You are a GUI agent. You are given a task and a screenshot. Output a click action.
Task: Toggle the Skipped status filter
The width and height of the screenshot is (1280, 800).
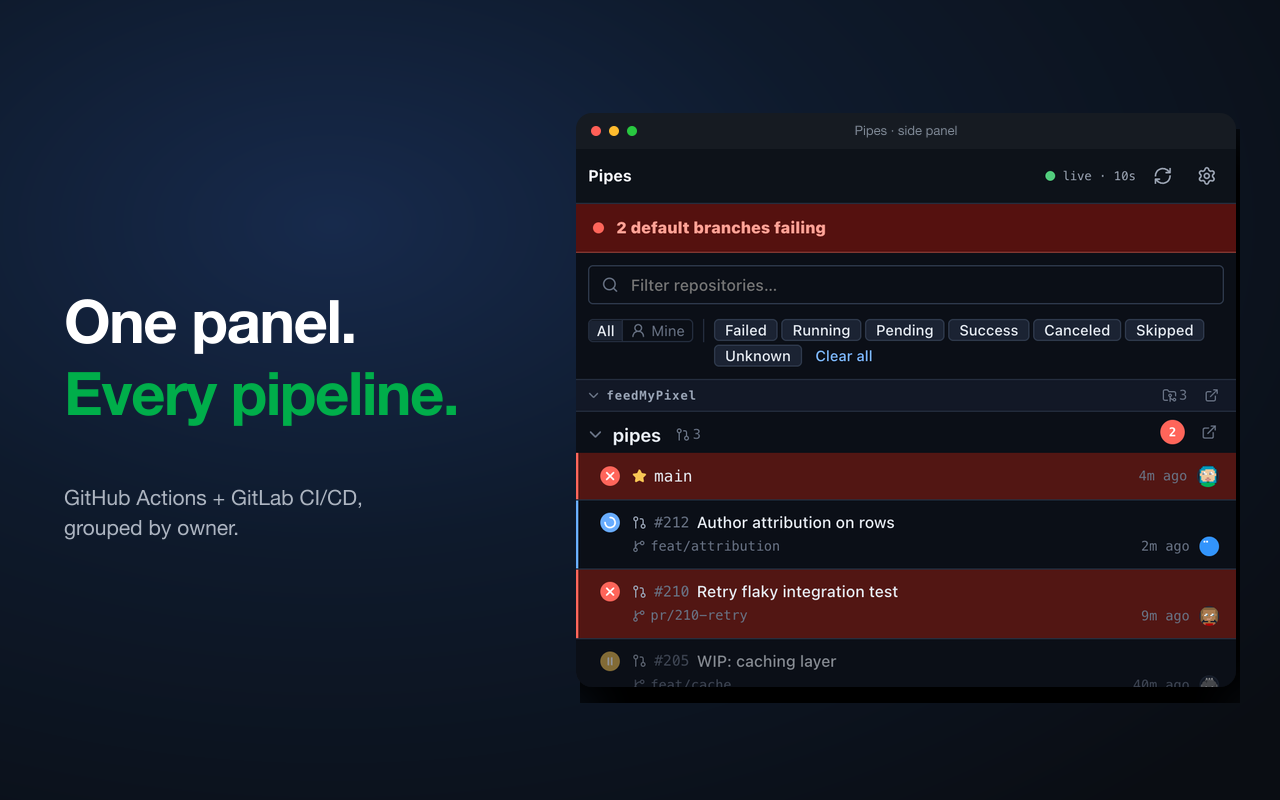[x=1165, y=330]
